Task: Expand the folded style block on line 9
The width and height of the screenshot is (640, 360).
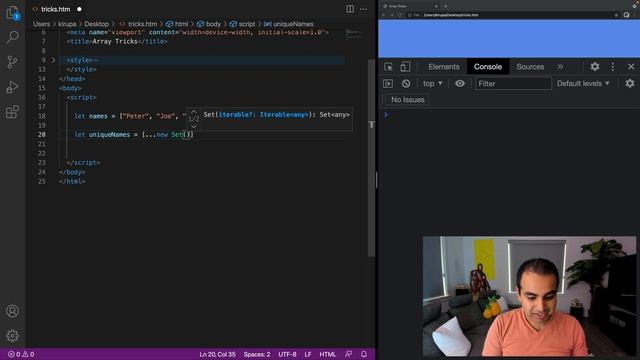Action: [53, 60]
